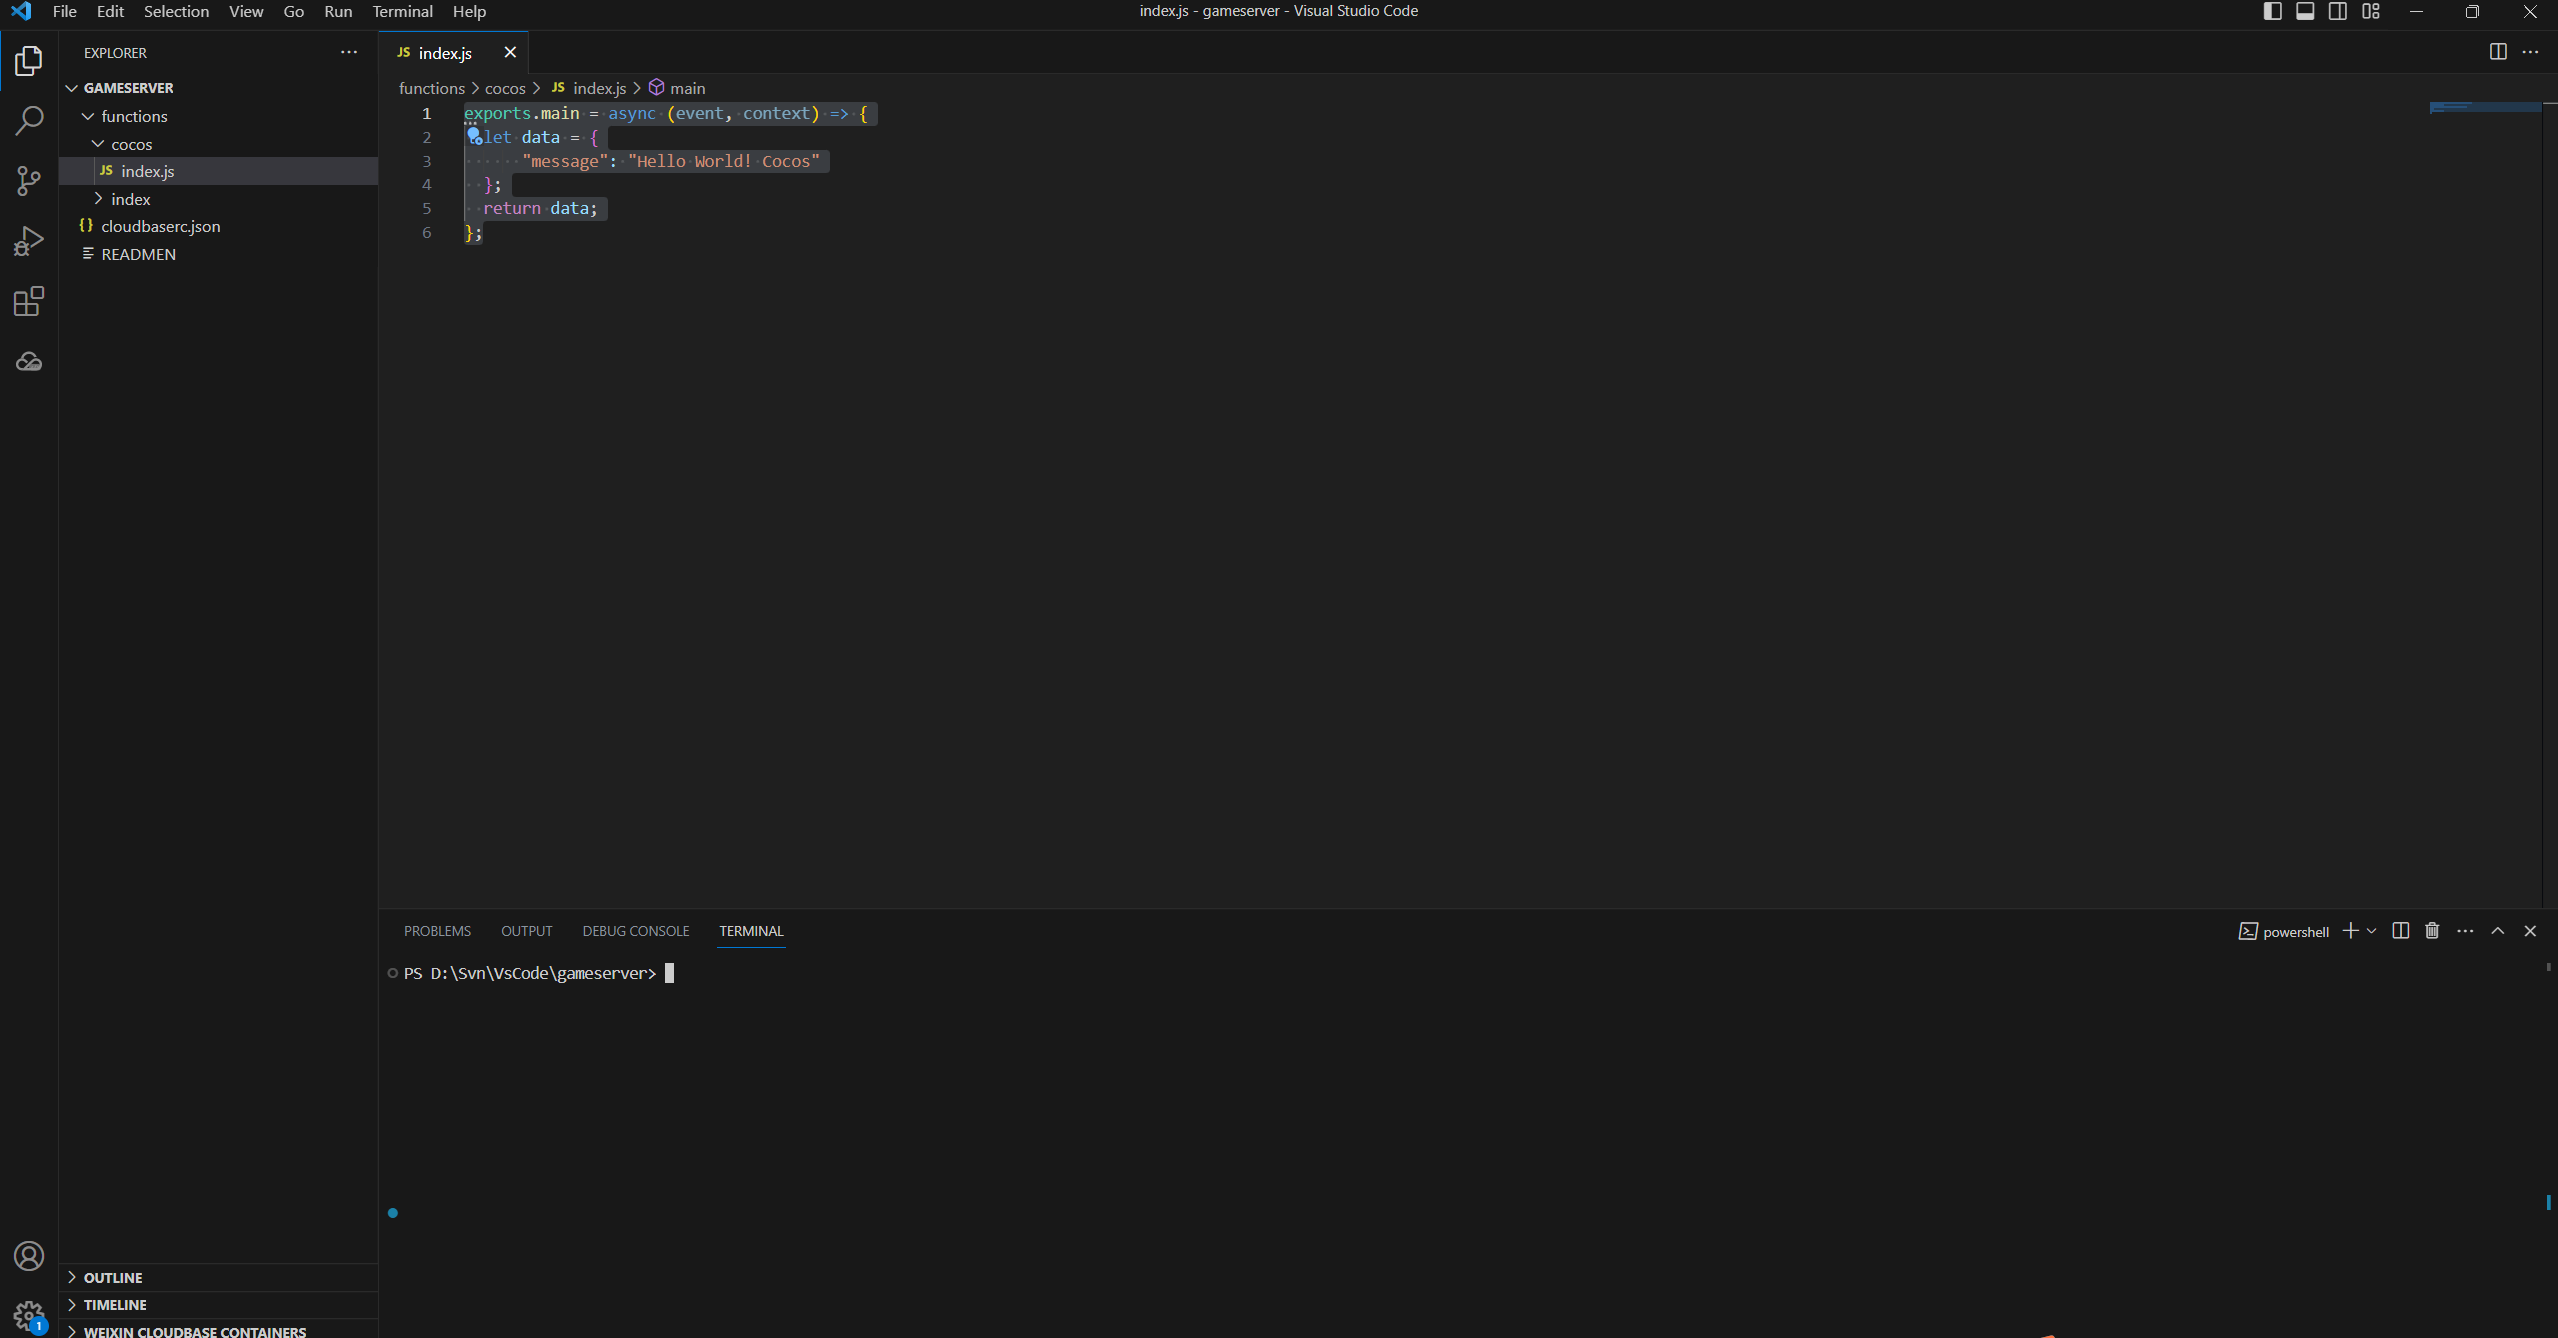Open the CloudBase cloud icon view

pyautogui.click(x=29, y=361)
